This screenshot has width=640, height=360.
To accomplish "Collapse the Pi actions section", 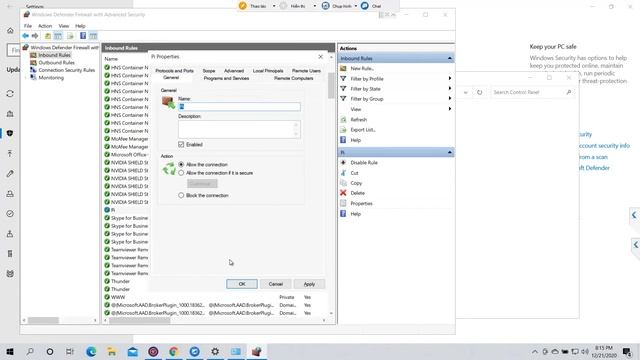I will pyautogui.click(x=450, y=152).
